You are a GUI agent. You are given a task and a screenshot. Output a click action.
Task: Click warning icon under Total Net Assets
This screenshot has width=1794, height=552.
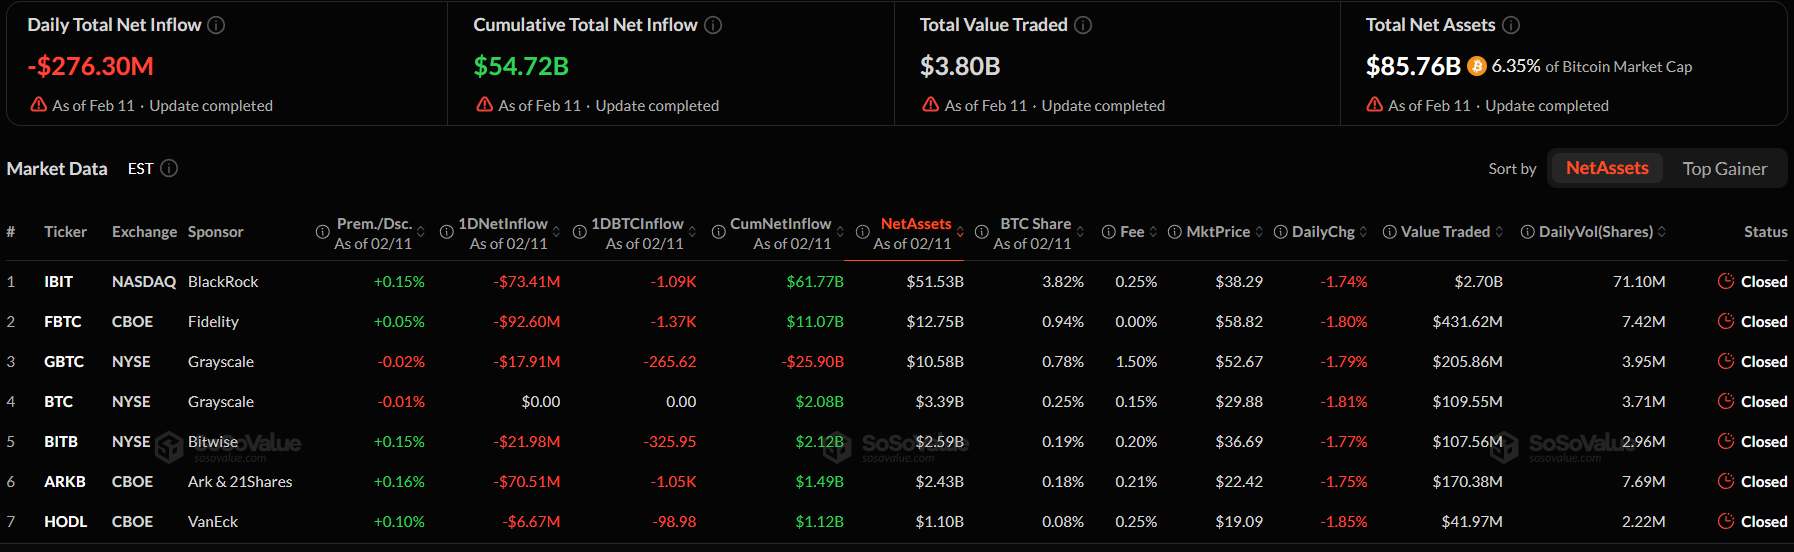coord(1375,104)
